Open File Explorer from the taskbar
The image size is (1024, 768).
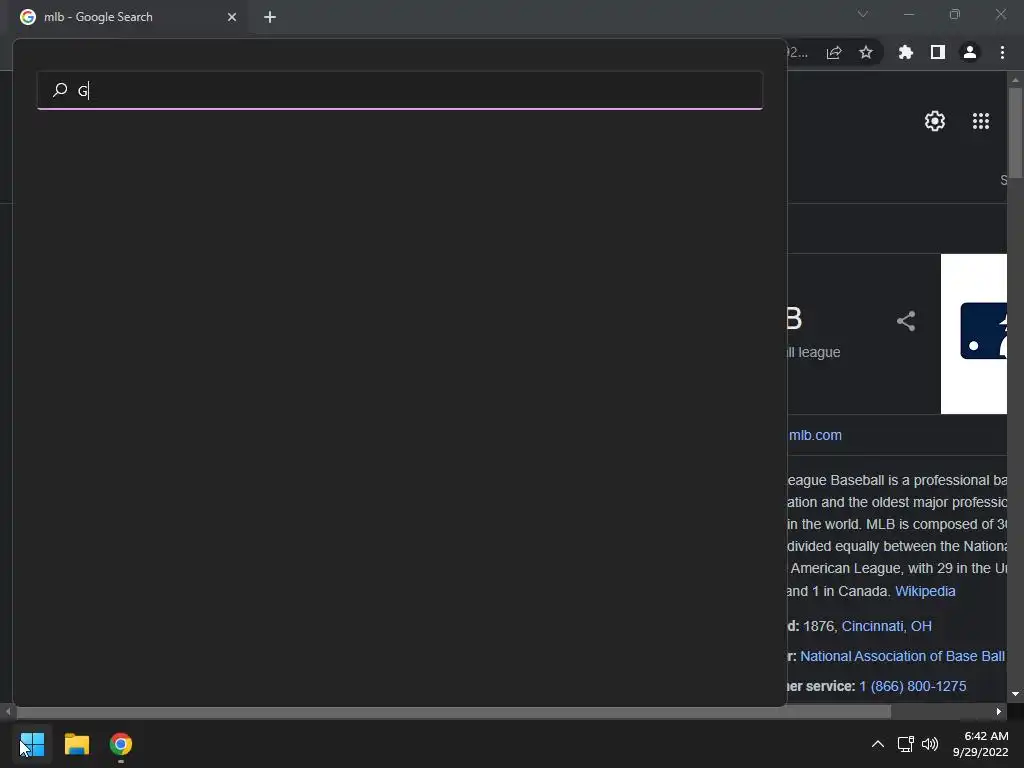coord(77,744)
